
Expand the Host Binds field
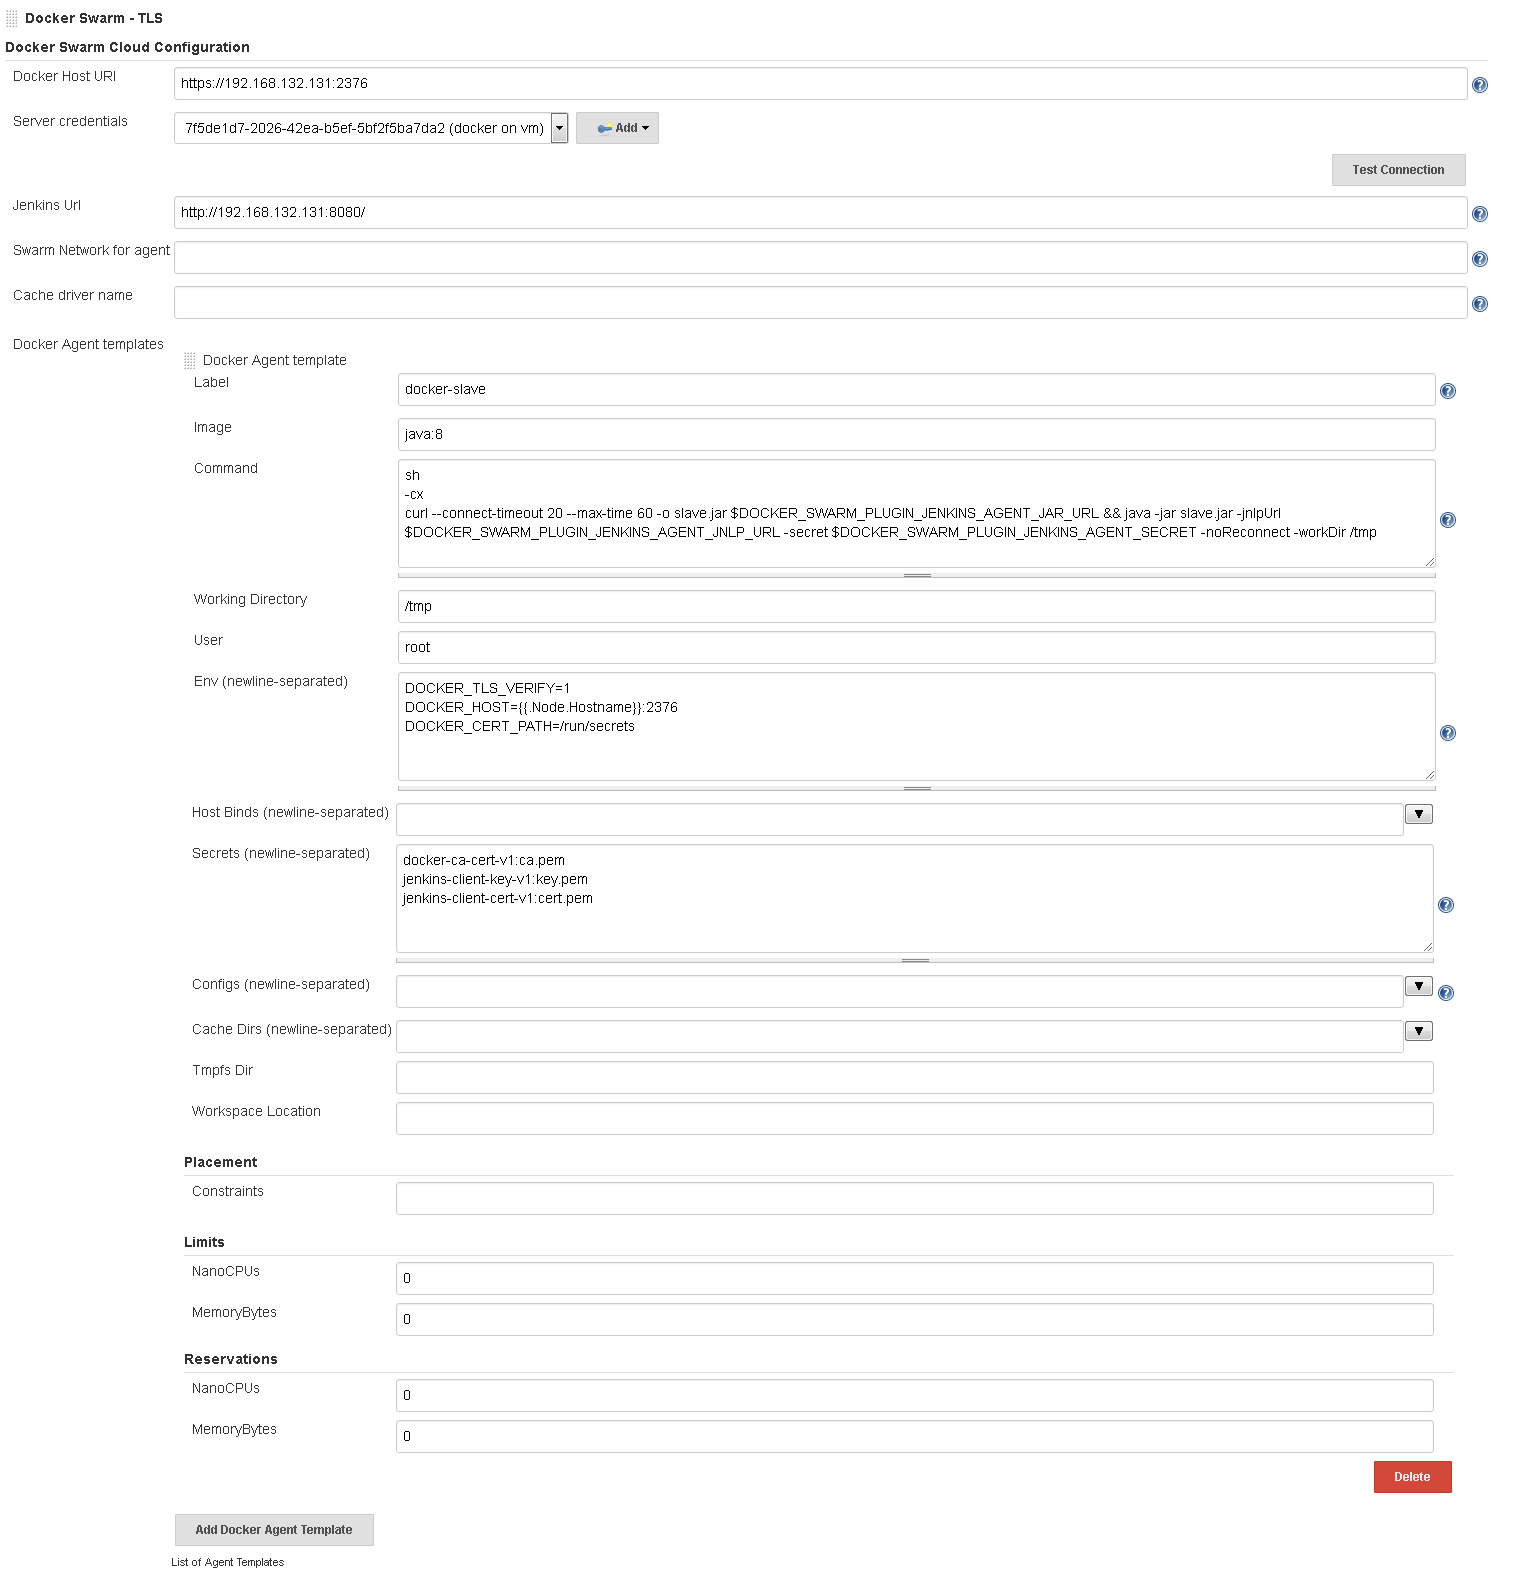[x=1418, y=814]
